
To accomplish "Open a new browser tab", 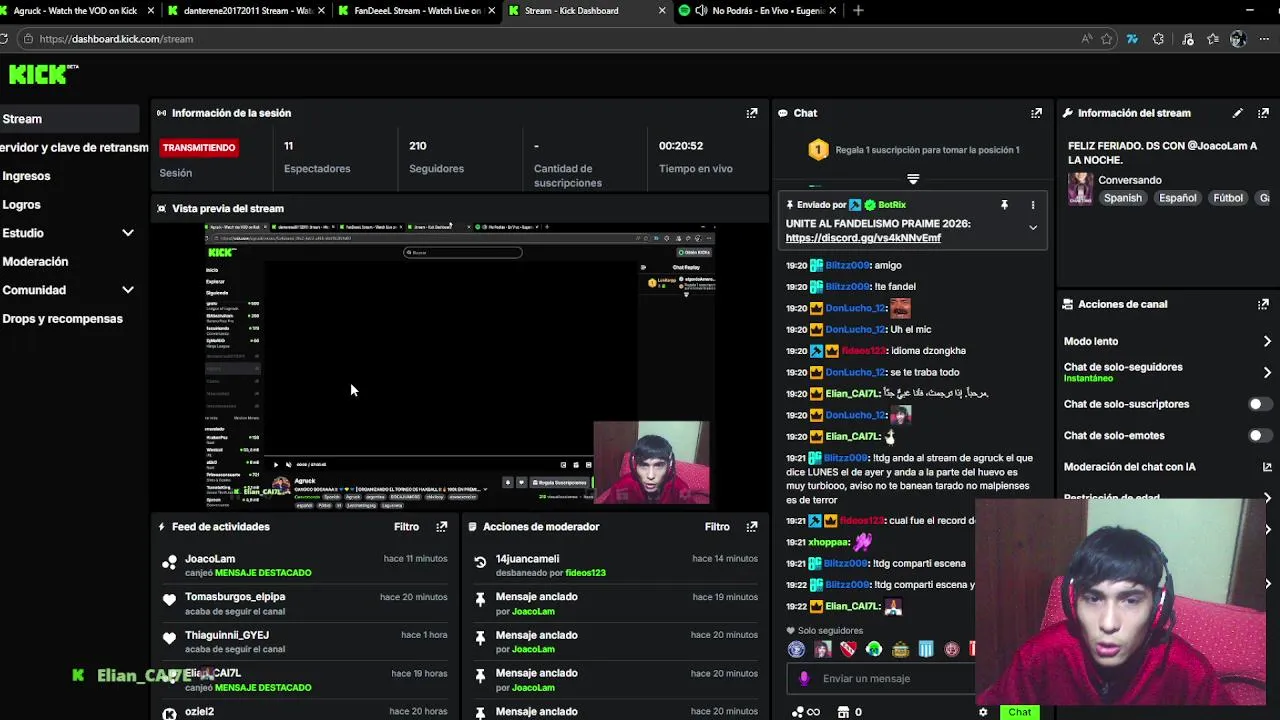I will (x=858, y=11).
